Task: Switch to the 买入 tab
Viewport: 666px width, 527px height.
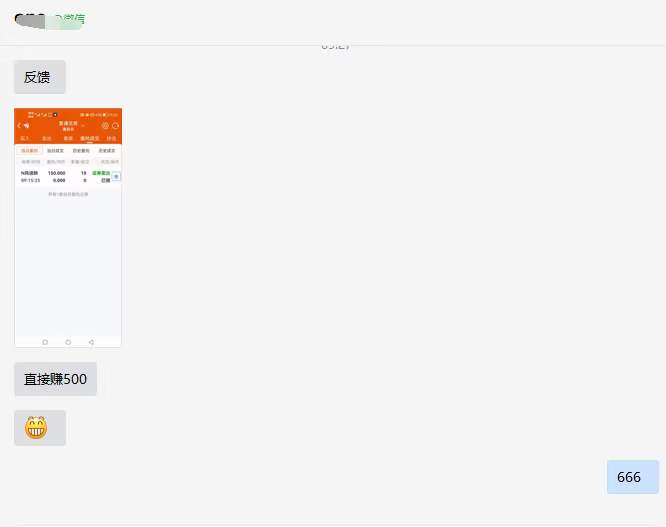Action: [25, 138]
